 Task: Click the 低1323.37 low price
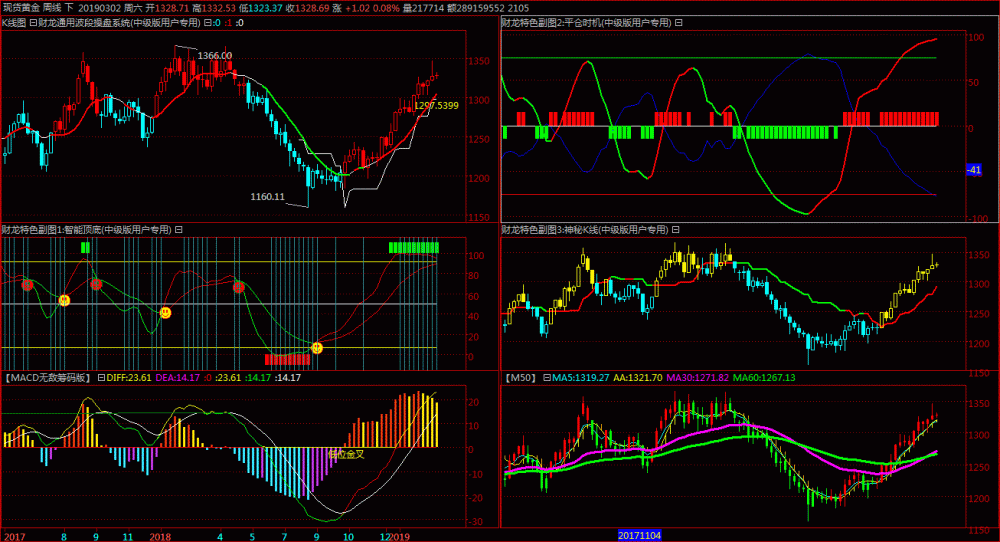point(261,8)
